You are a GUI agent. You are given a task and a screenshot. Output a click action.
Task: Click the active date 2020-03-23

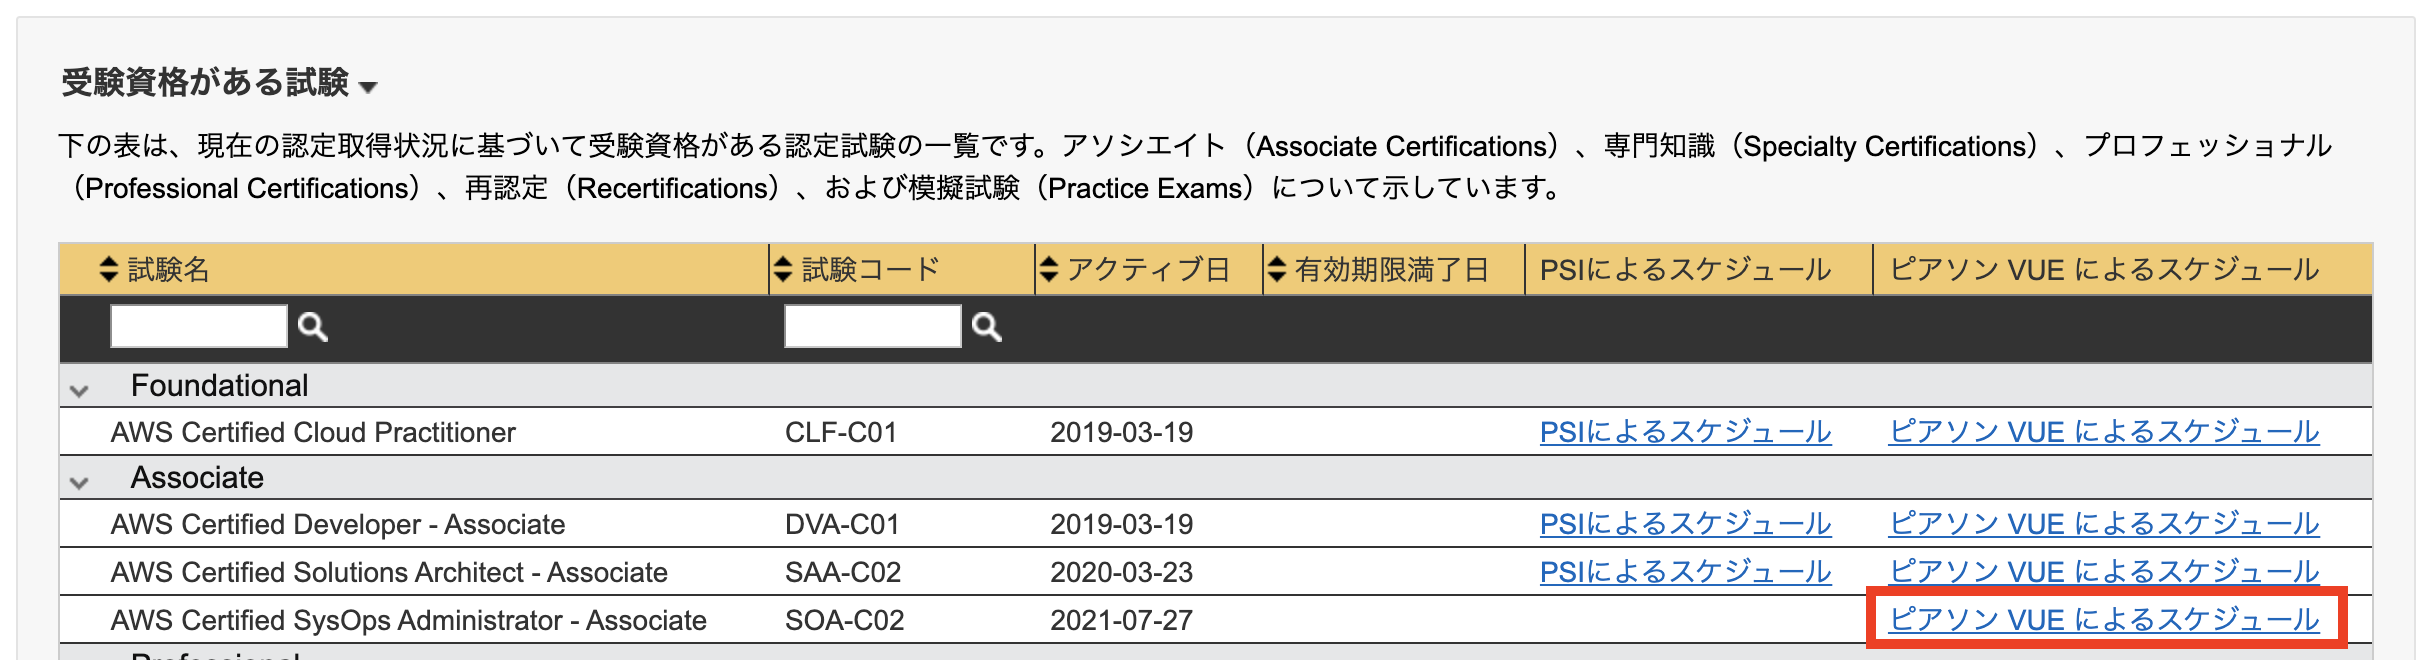click(1121, 572)
